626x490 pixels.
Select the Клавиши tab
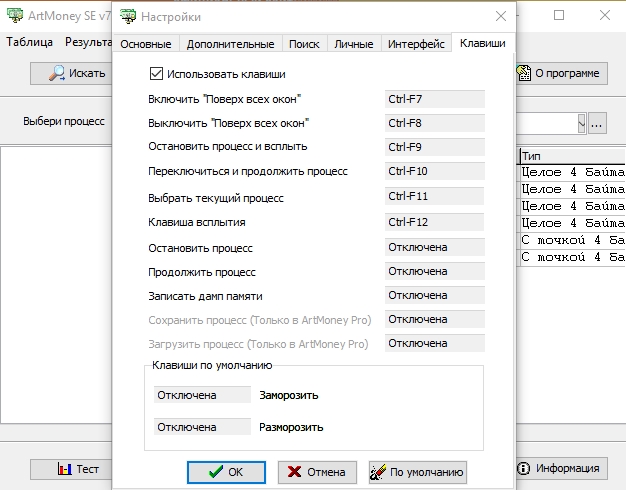pyautogui.click(x=483, y=43)
